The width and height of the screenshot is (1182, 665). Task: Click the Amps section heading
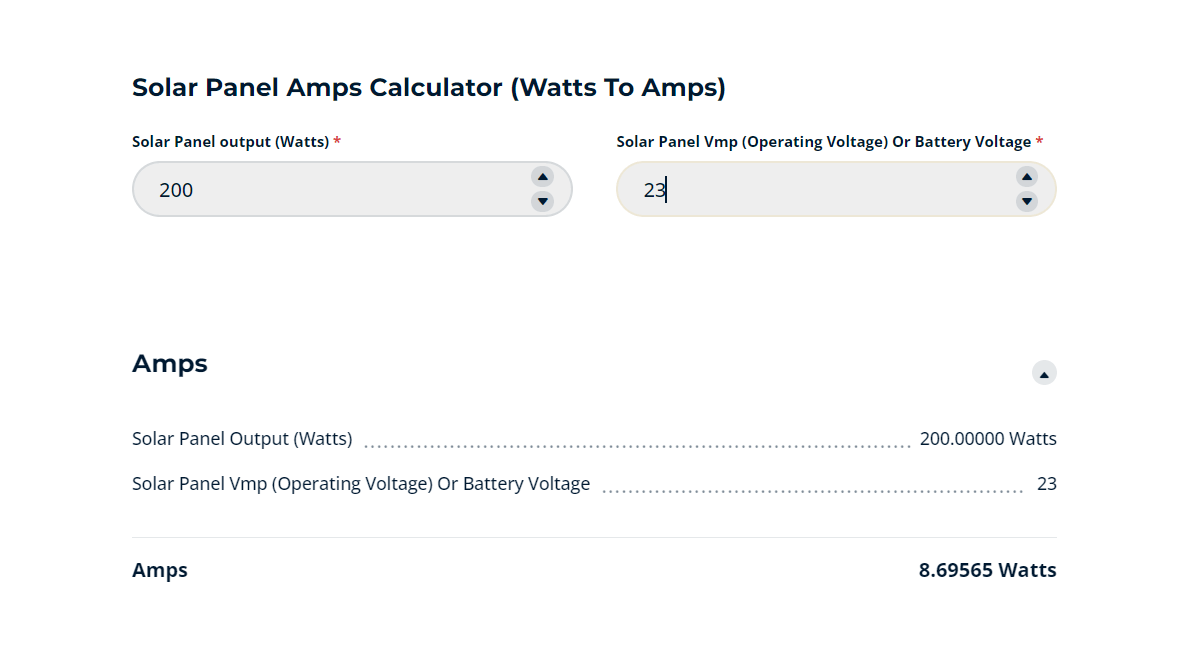[169, 363]
